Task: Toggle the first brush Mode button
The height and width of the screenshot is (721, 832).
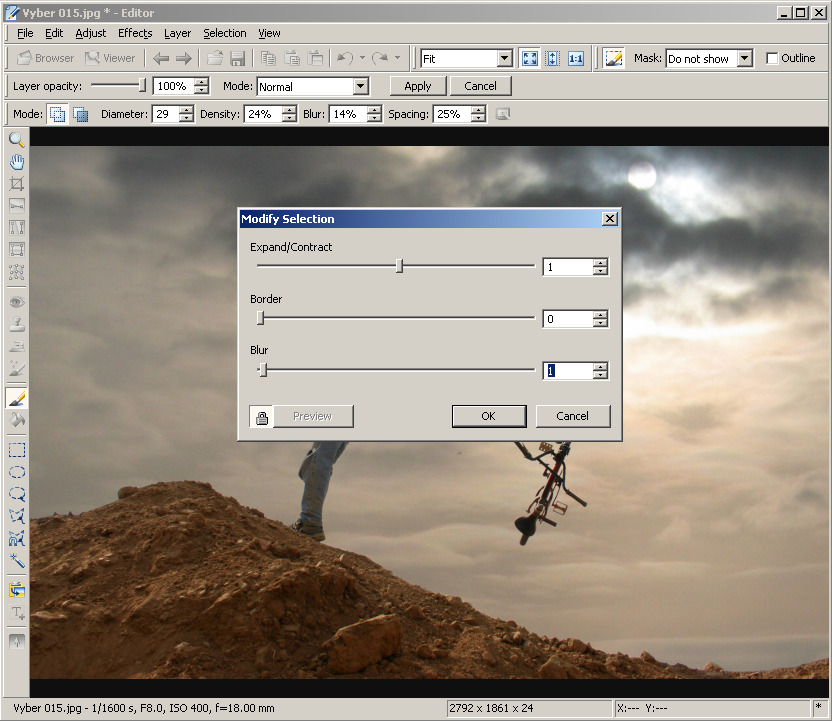Action: [58, 114]
